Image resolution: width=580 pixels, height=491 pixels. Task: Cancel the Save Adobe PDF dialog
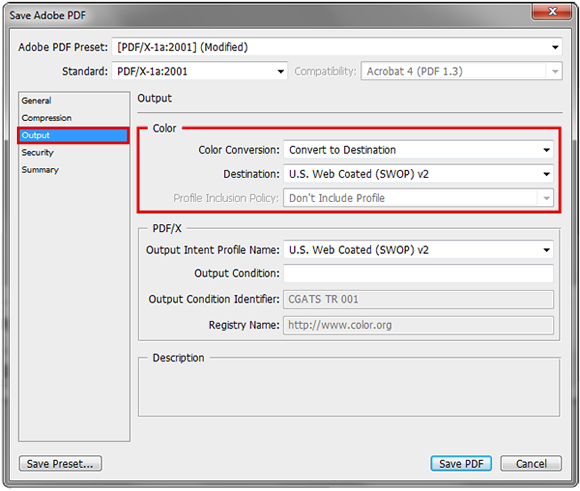click(531, 464)
